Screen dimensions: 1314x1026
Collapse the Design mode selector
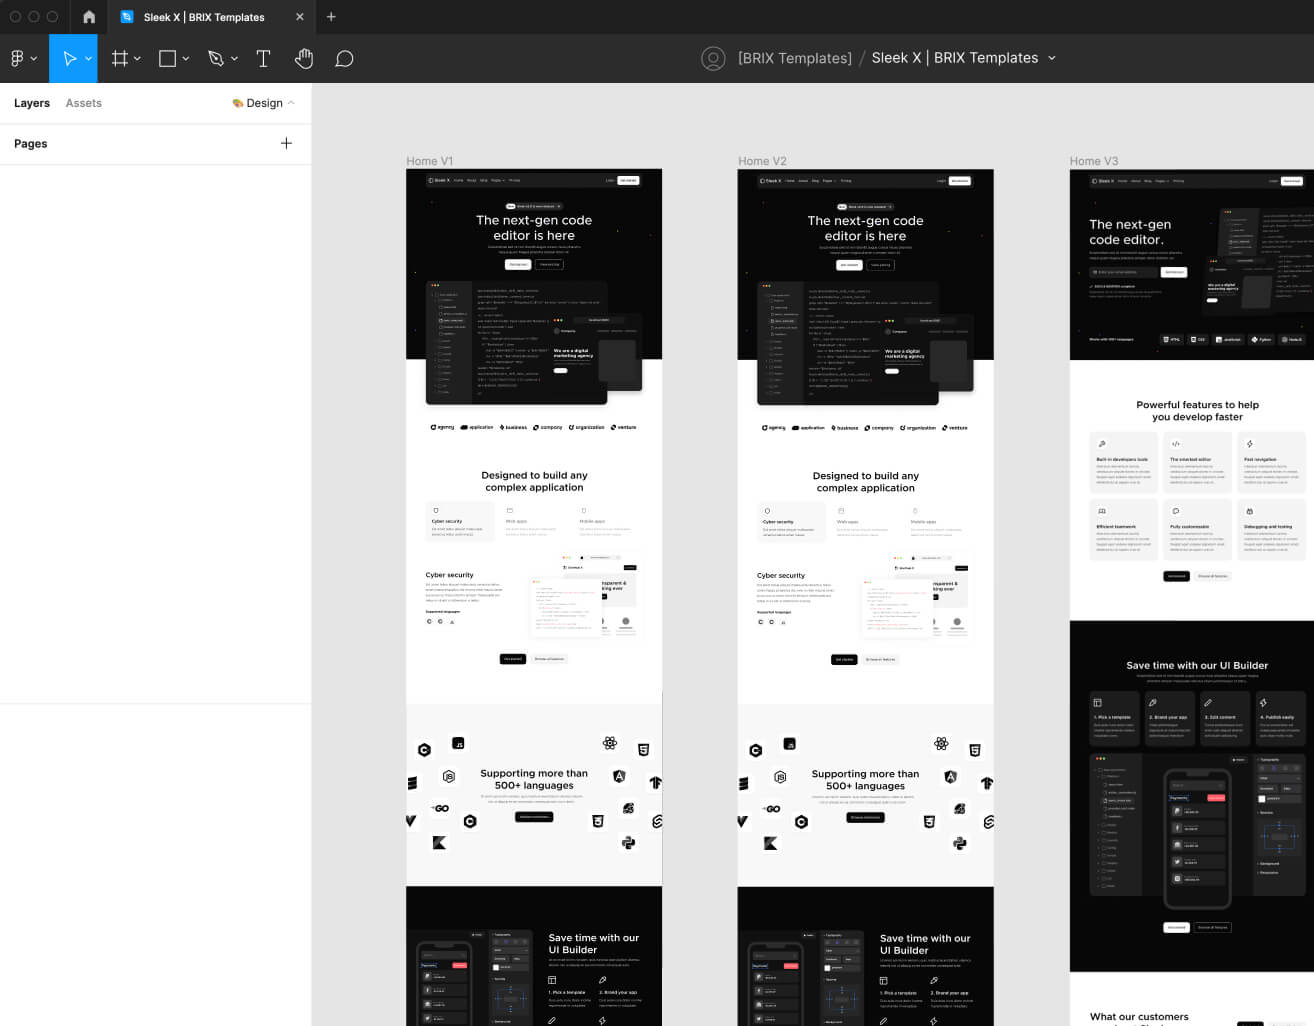tap(291, 102)
